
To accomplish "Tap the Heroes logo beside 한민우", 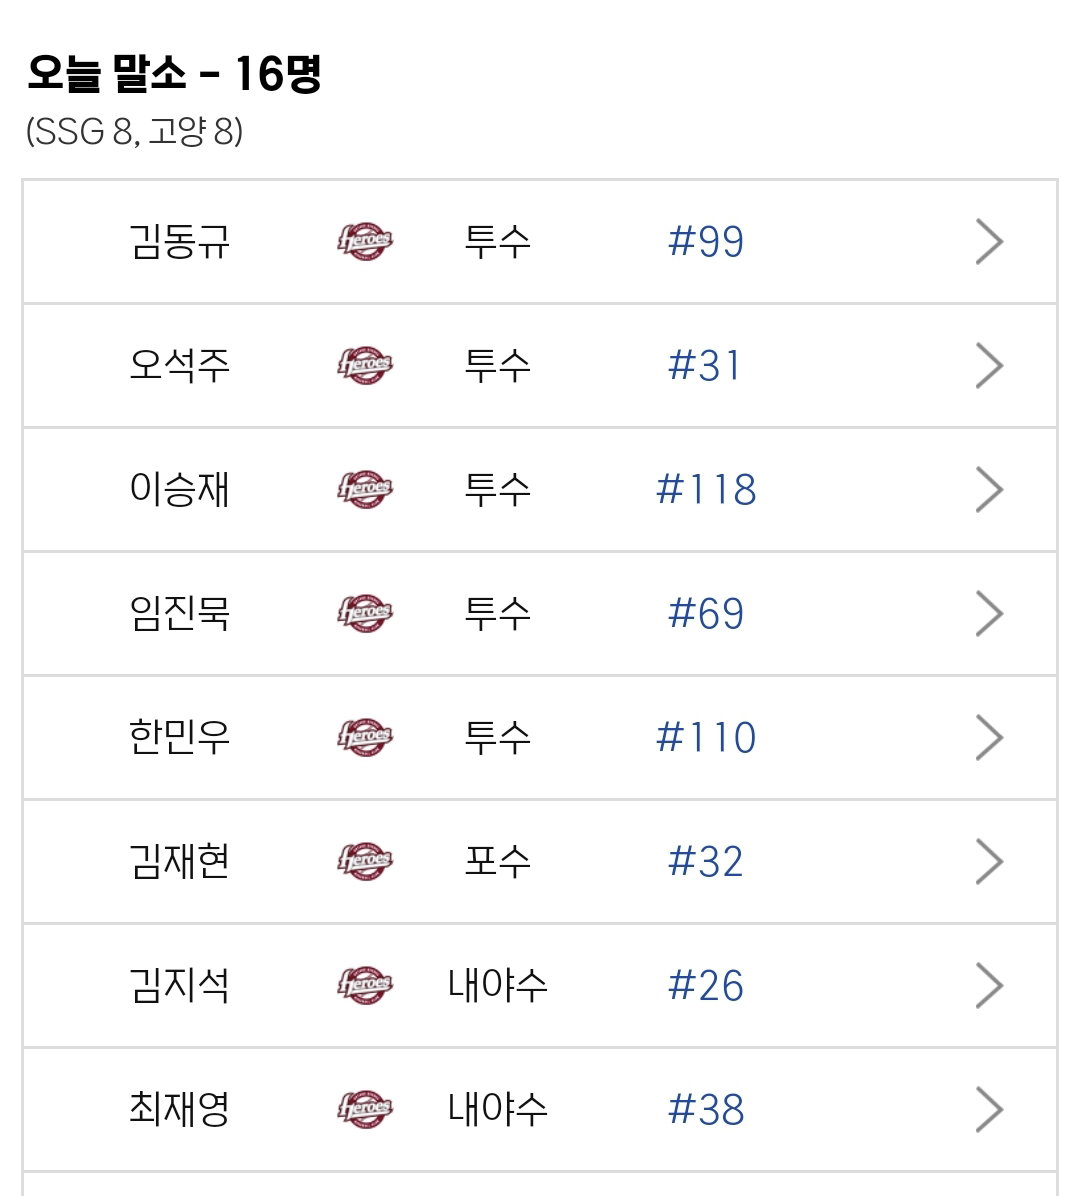I will [365, 738].
